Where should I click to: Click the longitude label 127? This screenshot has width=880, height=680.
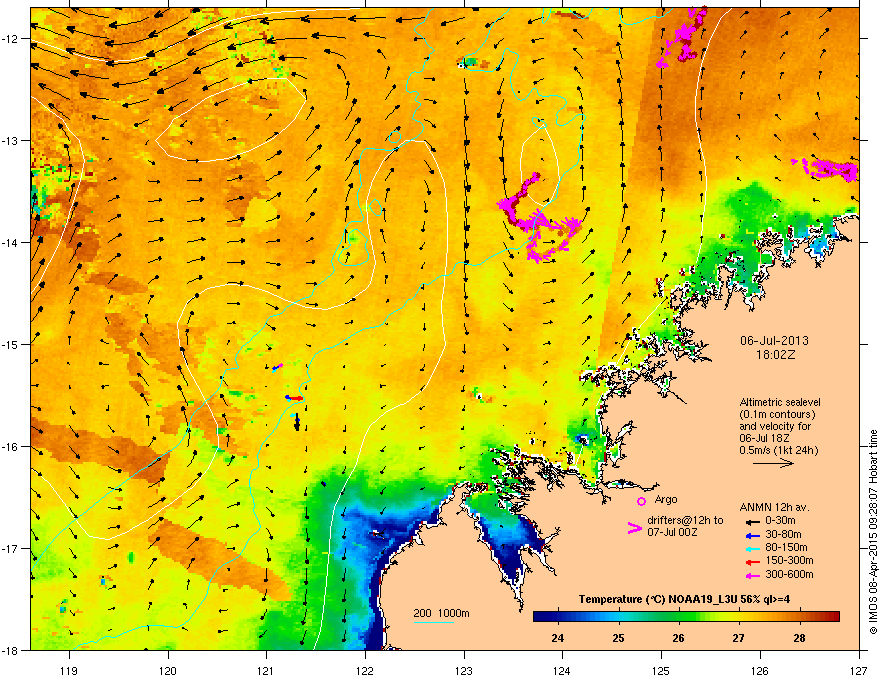tap(859, 671)
